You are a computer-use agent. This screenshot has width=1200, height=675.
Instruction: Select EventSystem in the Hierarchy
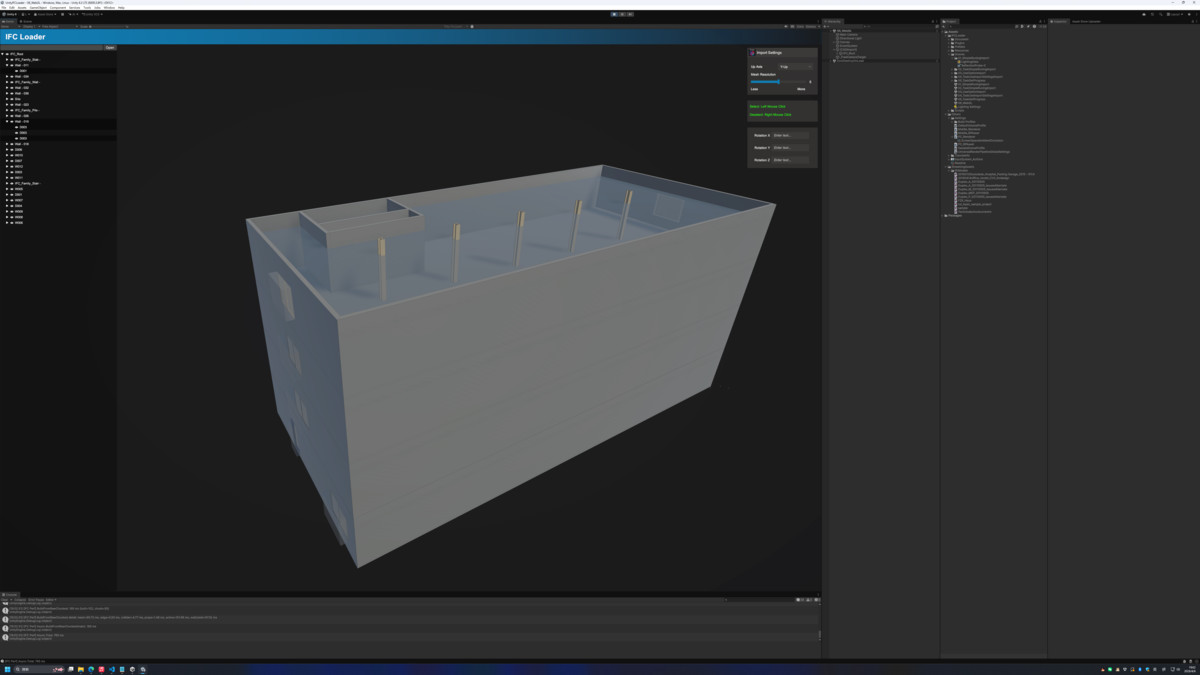point(848,46)
